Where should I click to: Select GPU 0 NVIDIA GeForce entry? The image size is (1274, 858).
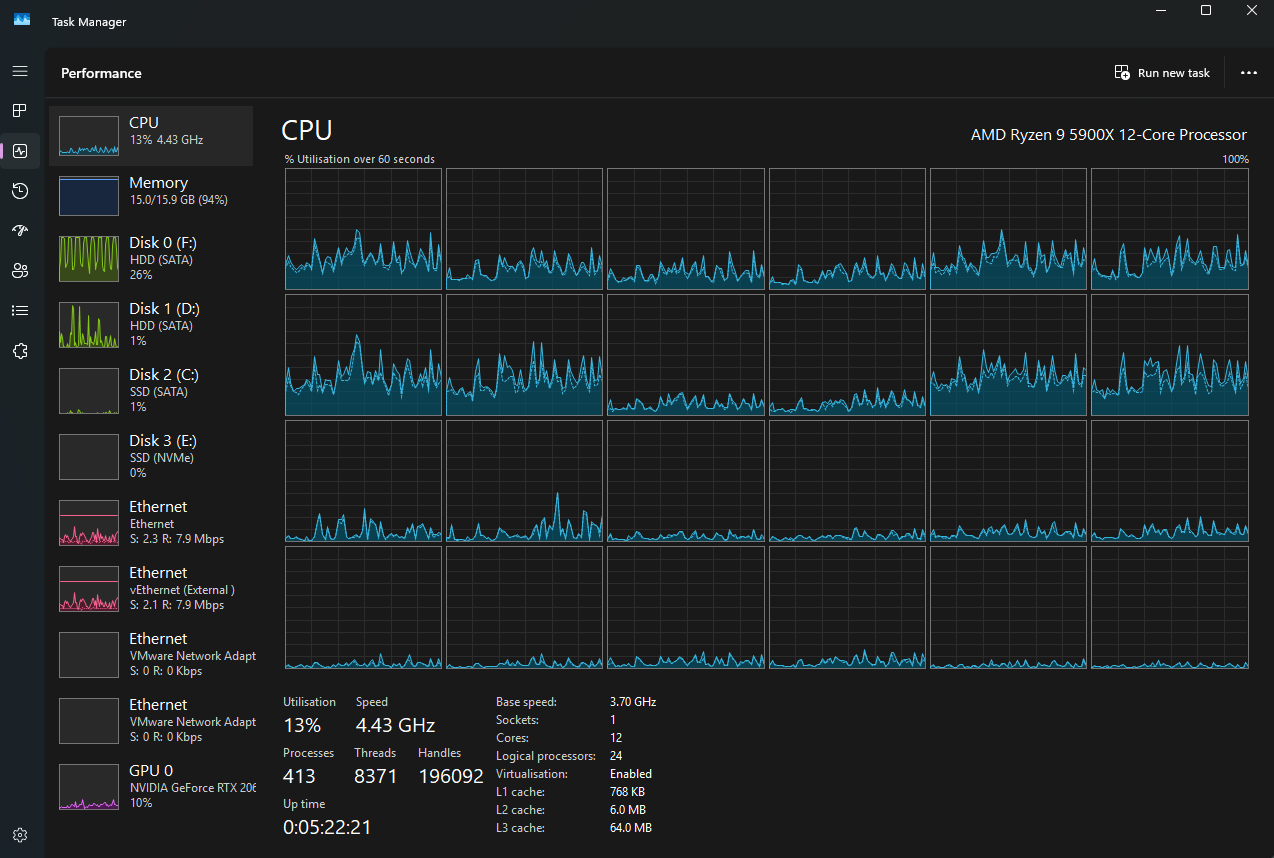(151, 786)
